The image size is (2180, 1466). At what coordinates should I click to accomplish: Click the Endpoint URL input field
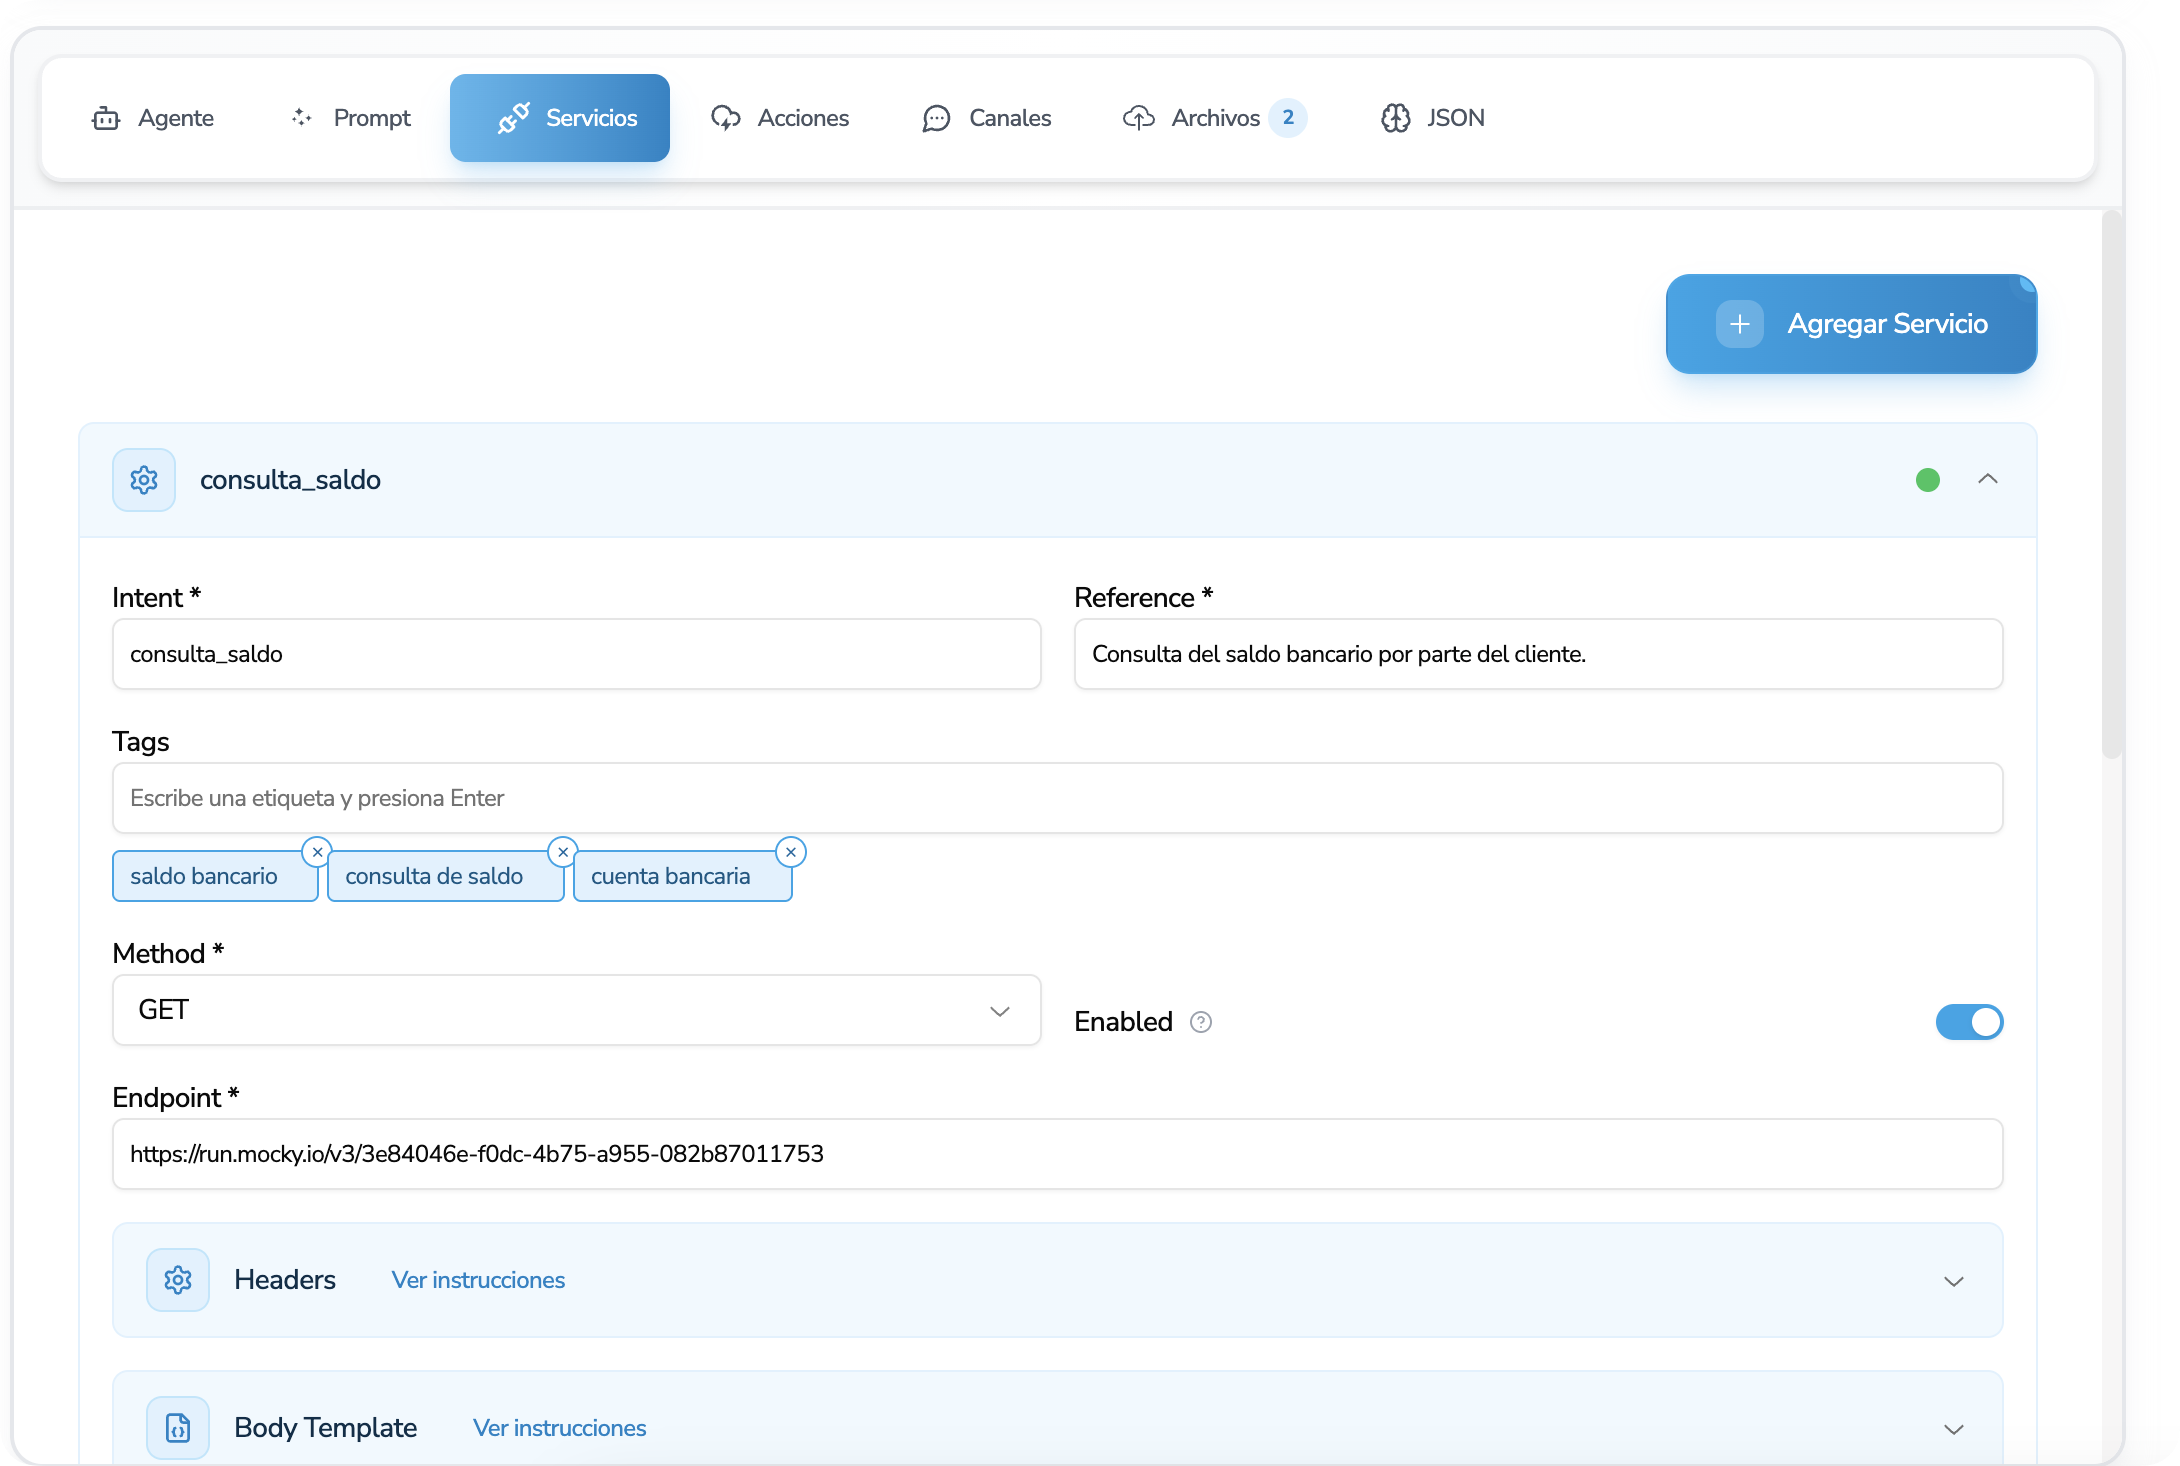[1057, 1154]
